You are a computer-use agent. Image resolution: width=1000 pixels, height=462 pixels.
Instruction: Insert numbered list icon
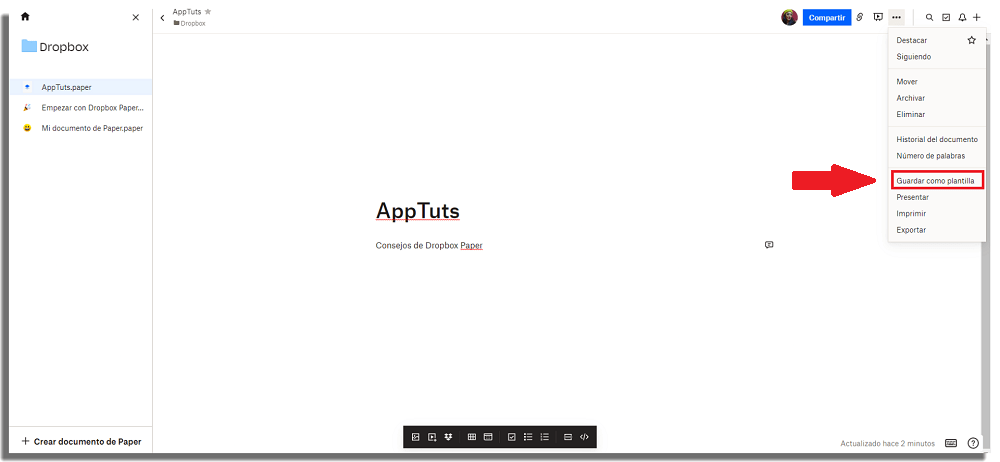[x=545, y=437]
